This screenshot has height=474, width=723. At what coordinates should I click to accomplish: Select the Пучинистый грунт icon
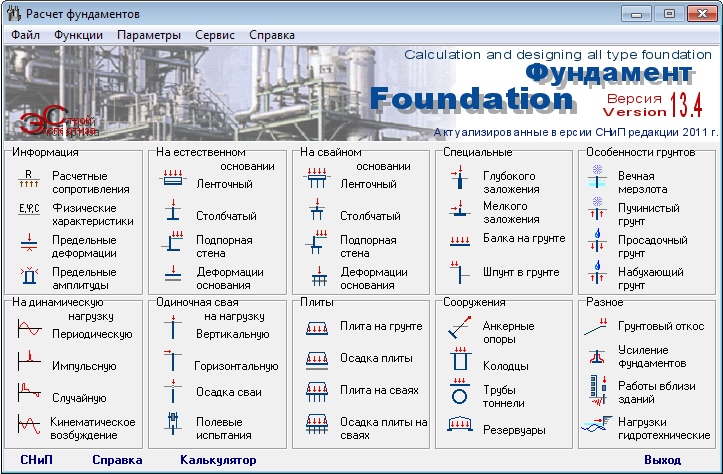point(597,208)
